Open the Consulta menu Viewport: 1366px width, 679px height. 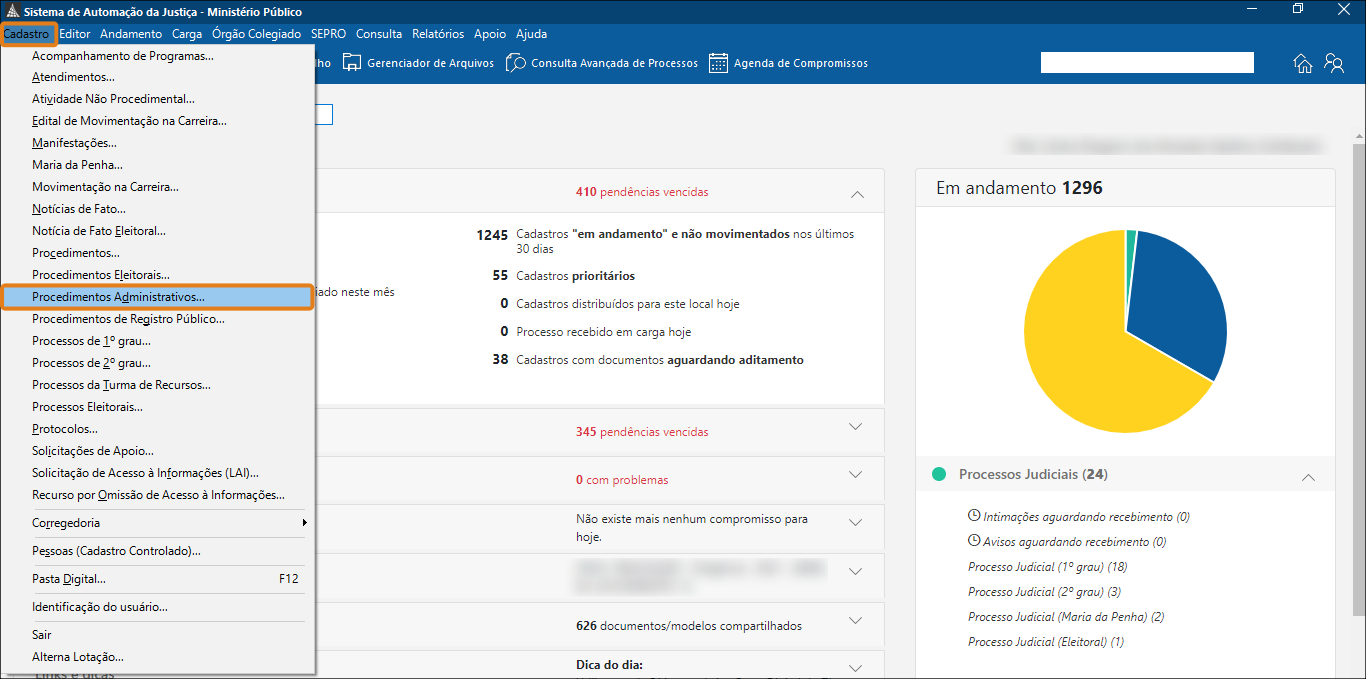[x=379, y=34]
